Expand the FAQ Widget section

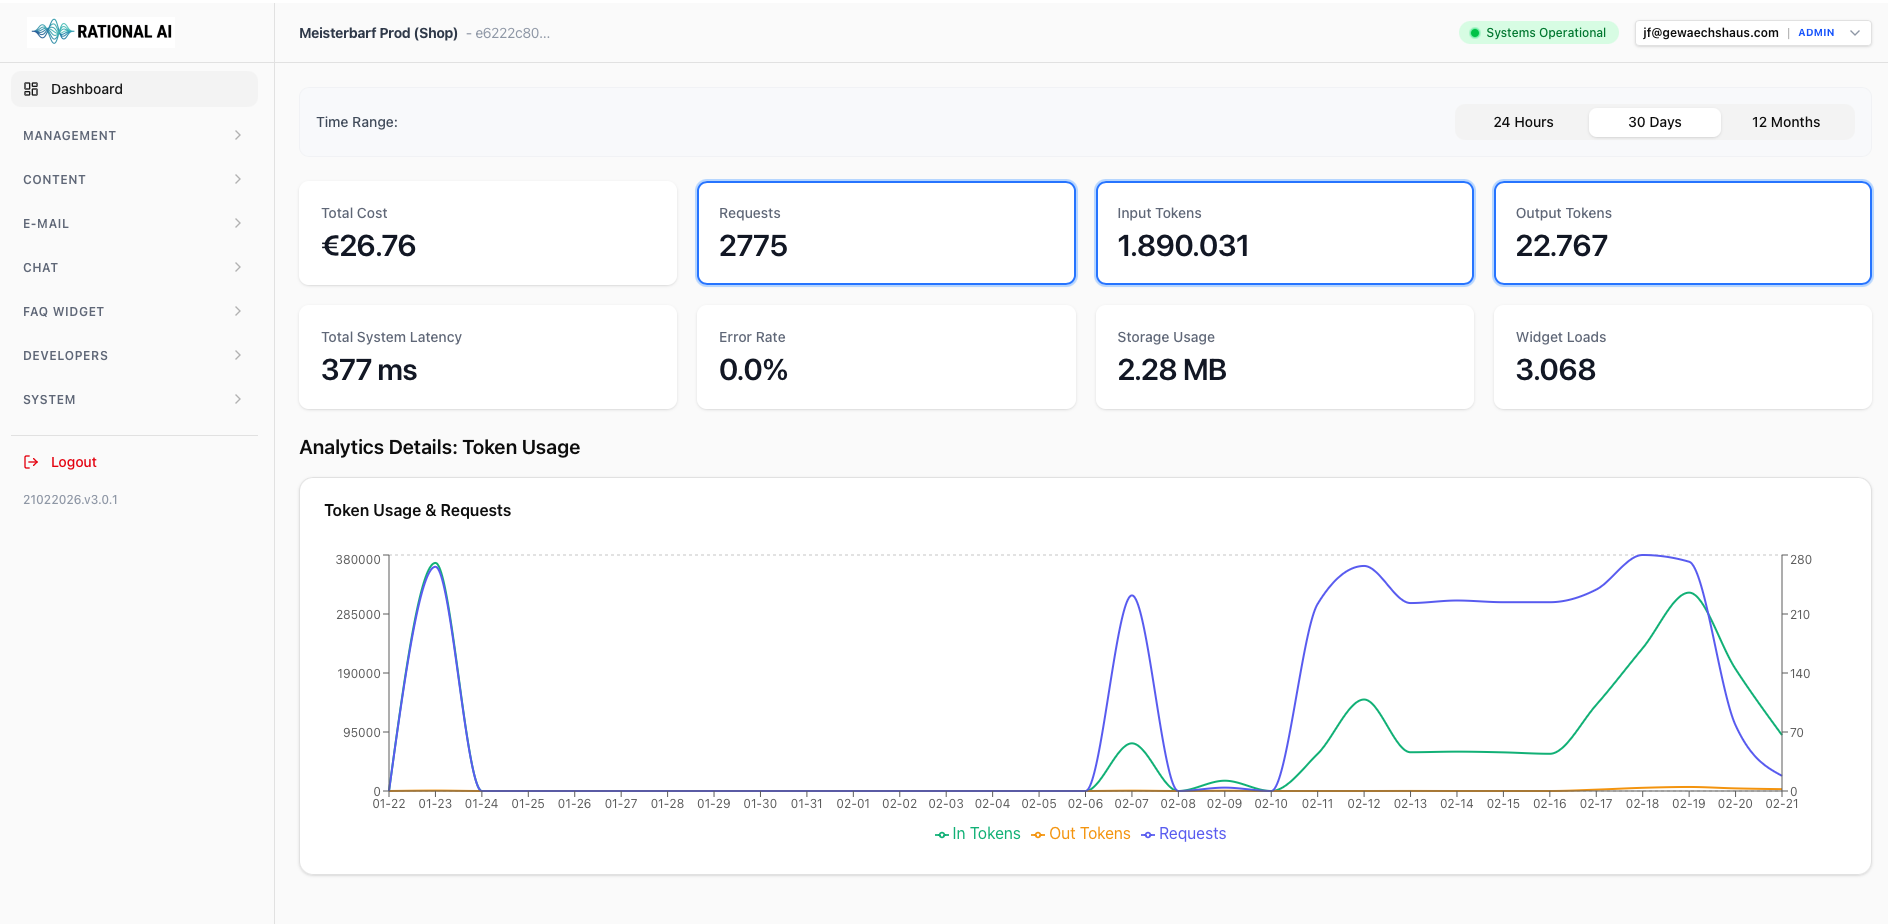tap(133, 312)
